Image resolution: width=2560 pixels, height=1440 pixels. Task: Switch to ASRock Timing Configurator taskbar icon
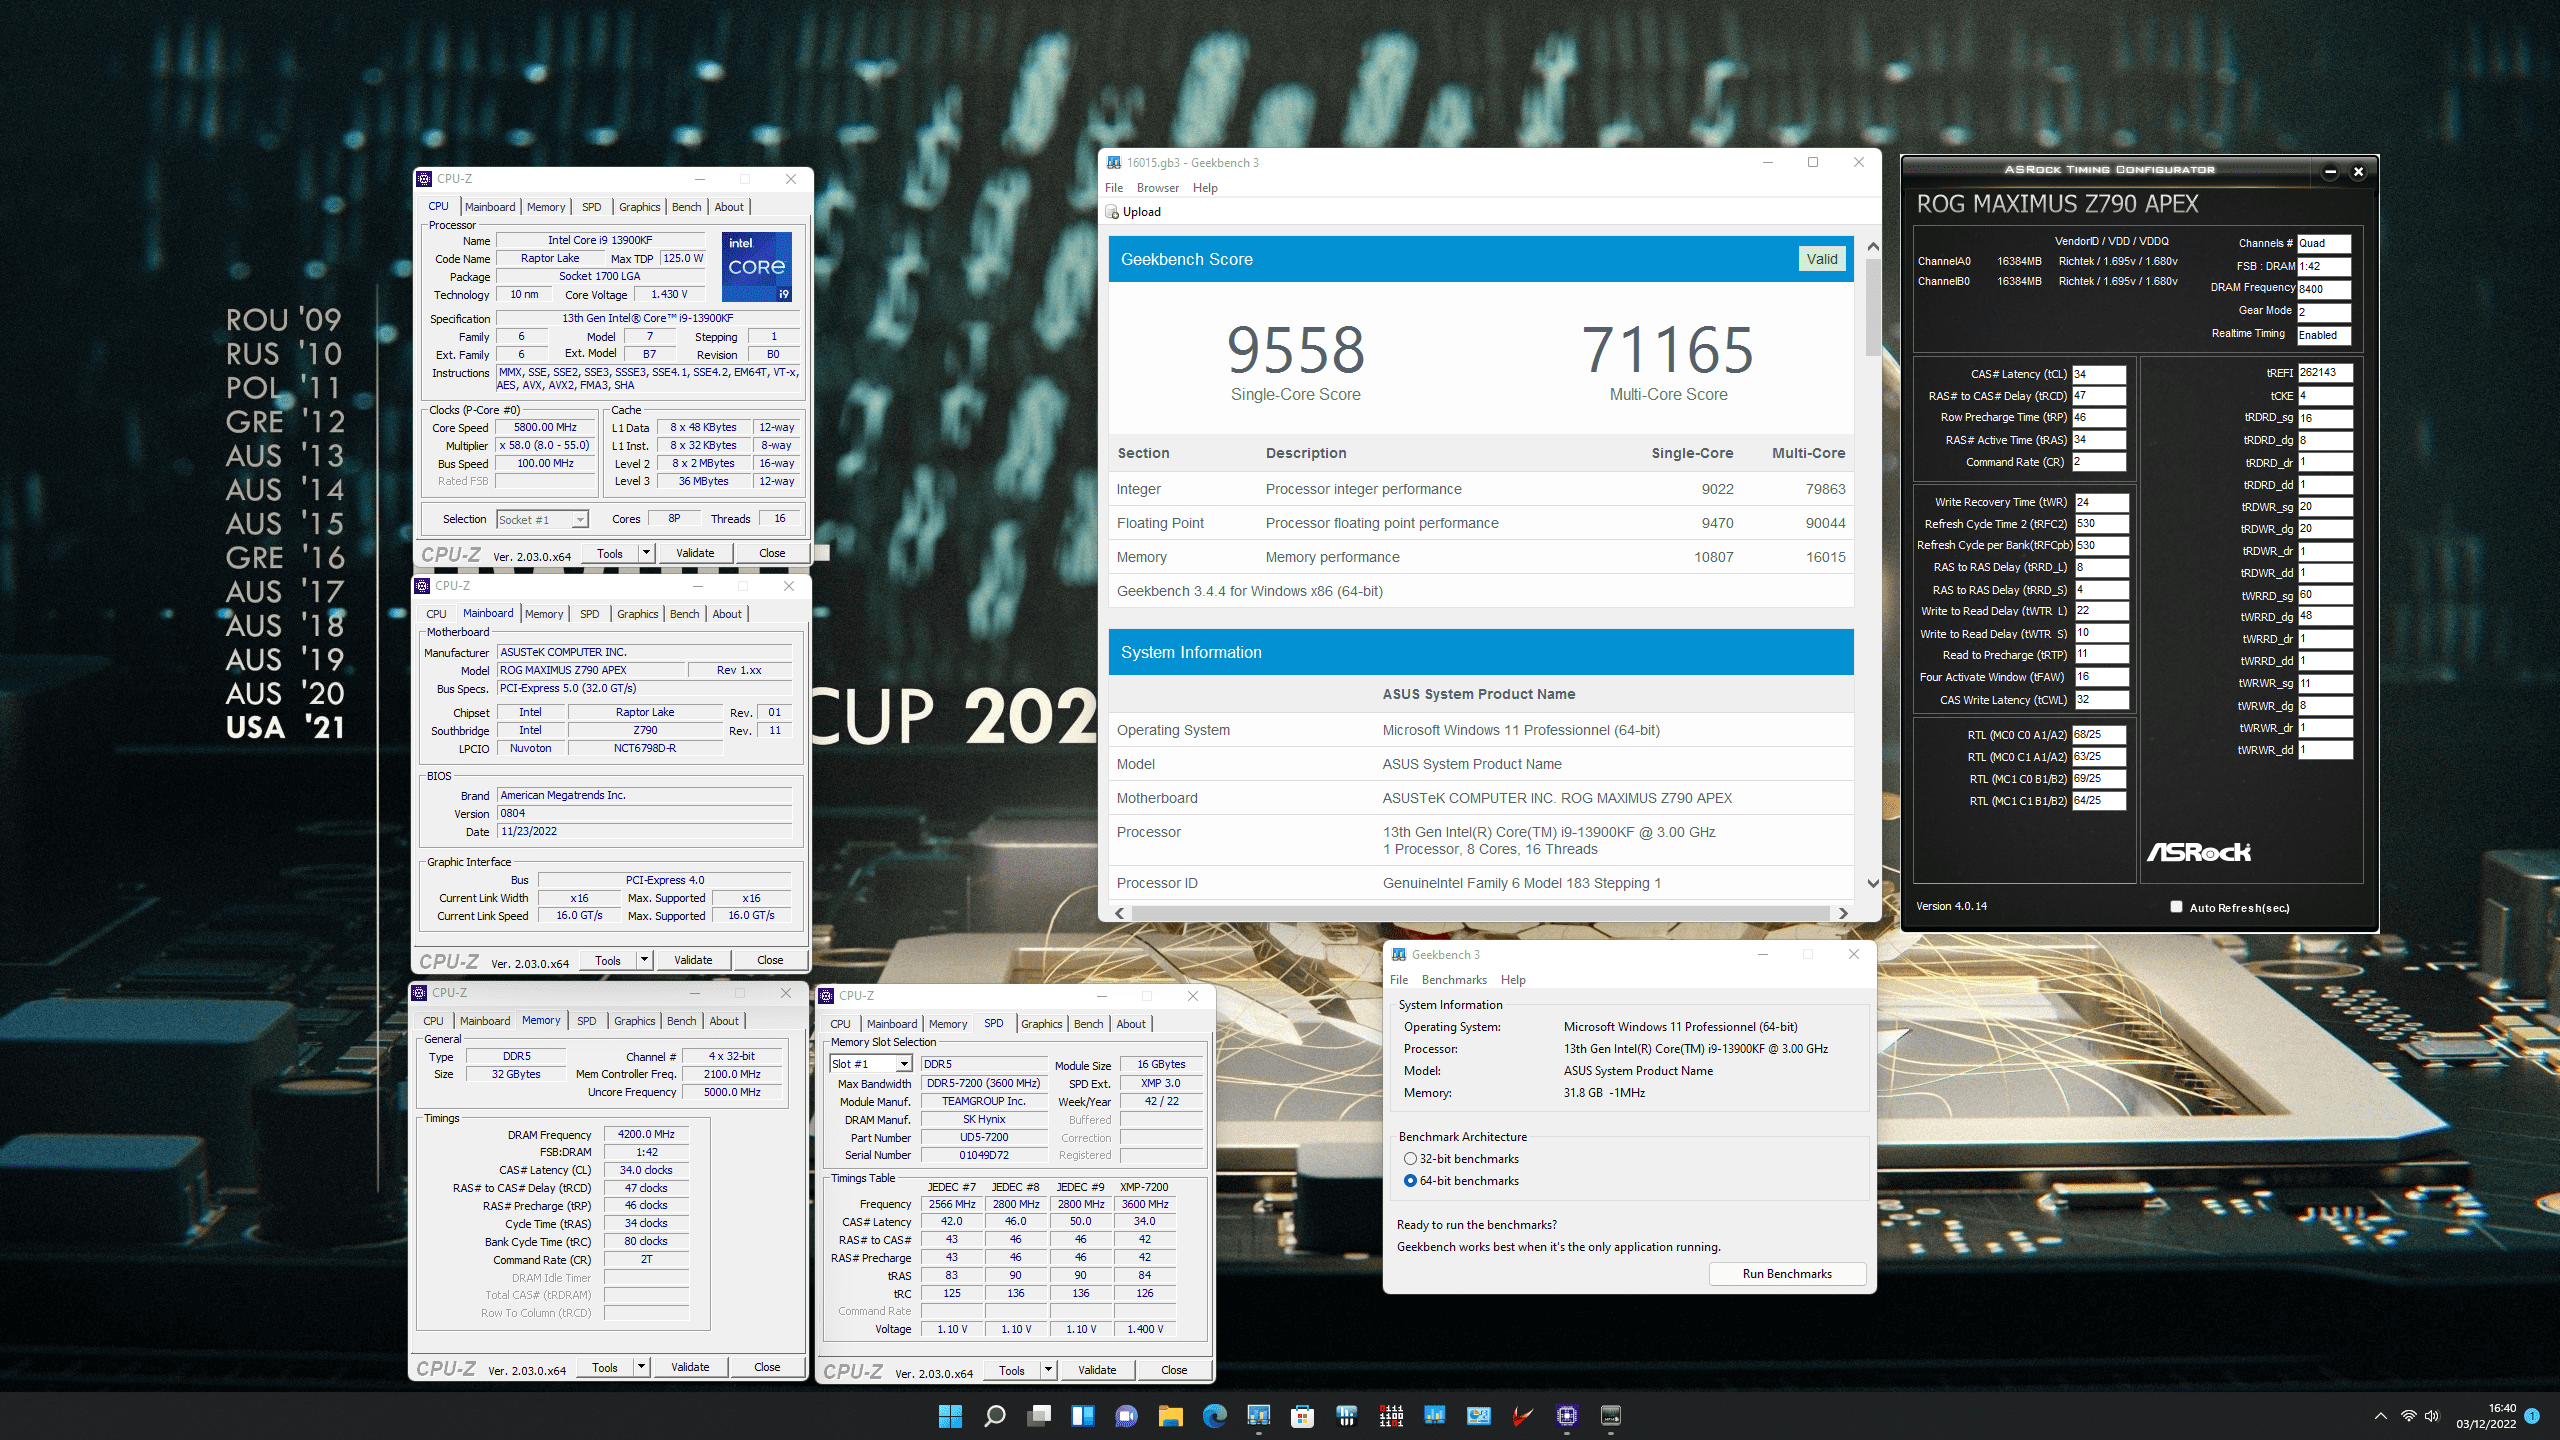coord(1611,1415)
